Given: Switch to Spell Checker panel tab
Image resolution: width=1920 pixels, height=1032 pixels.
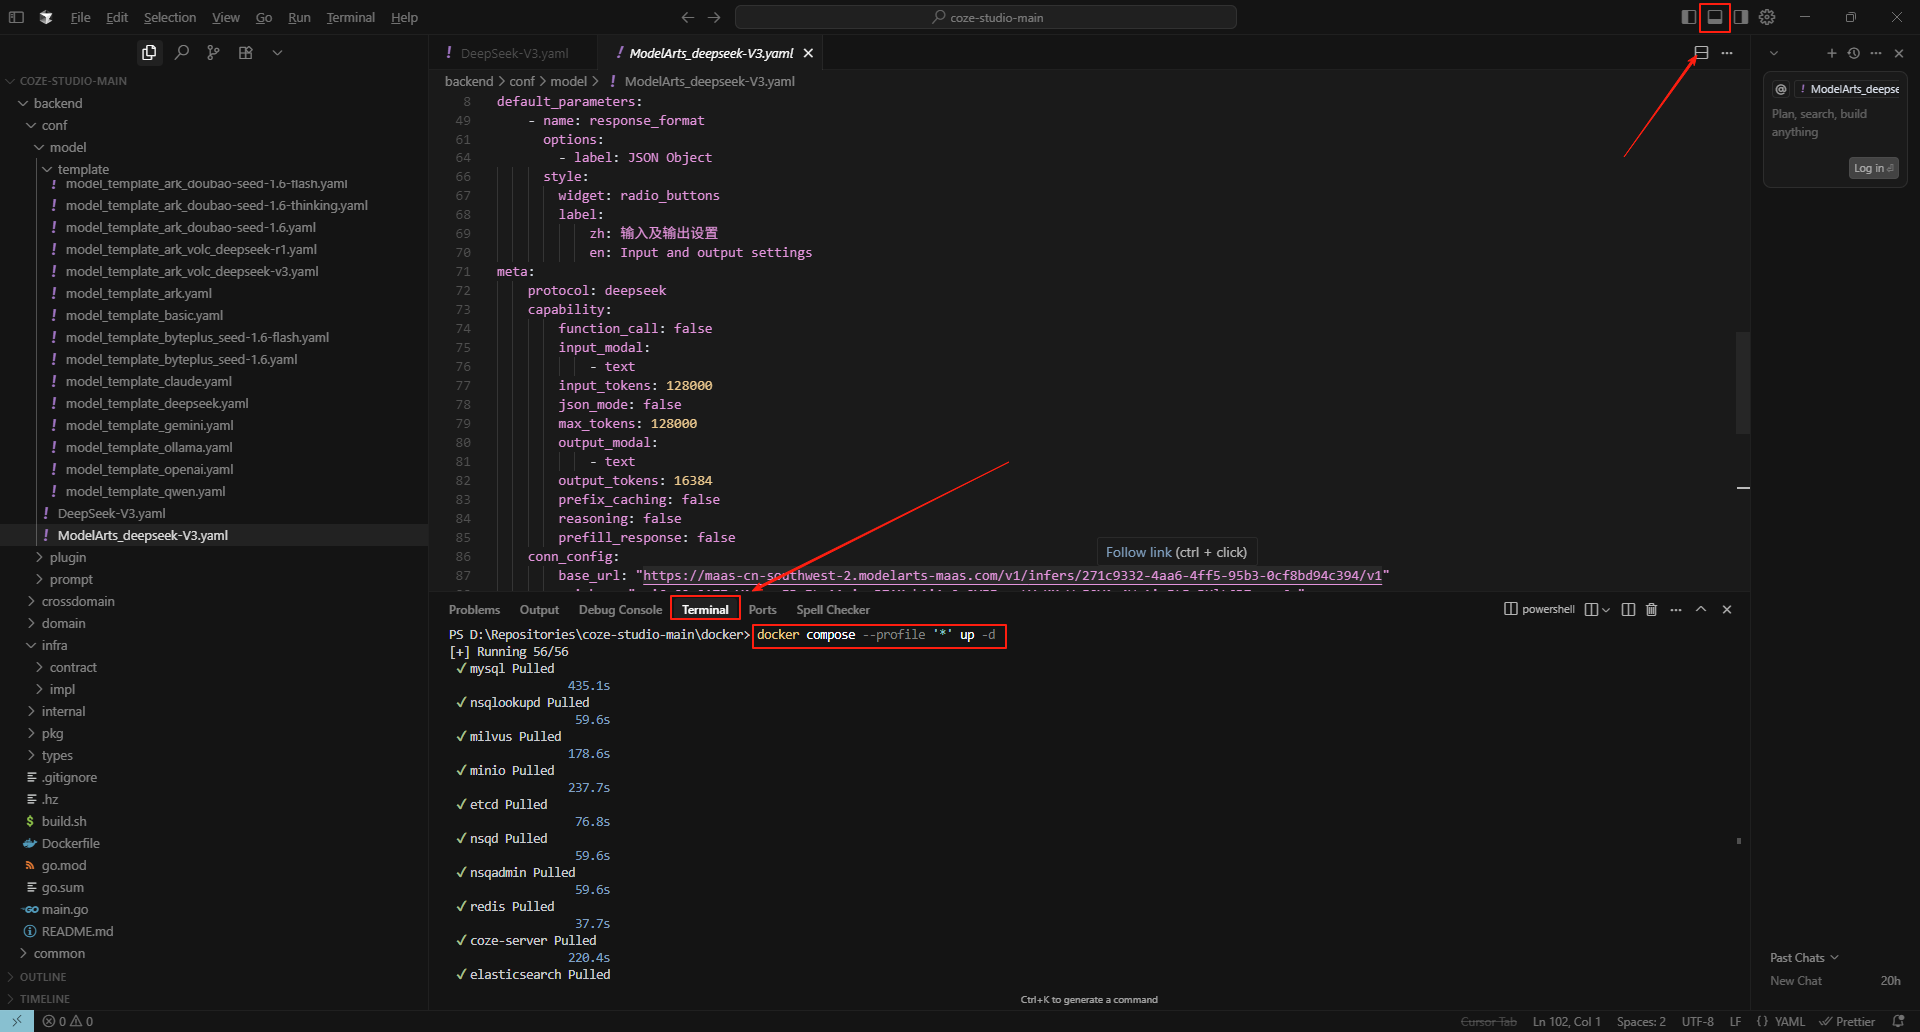Looking at the screenshot, I should click(x=833, y=610).
